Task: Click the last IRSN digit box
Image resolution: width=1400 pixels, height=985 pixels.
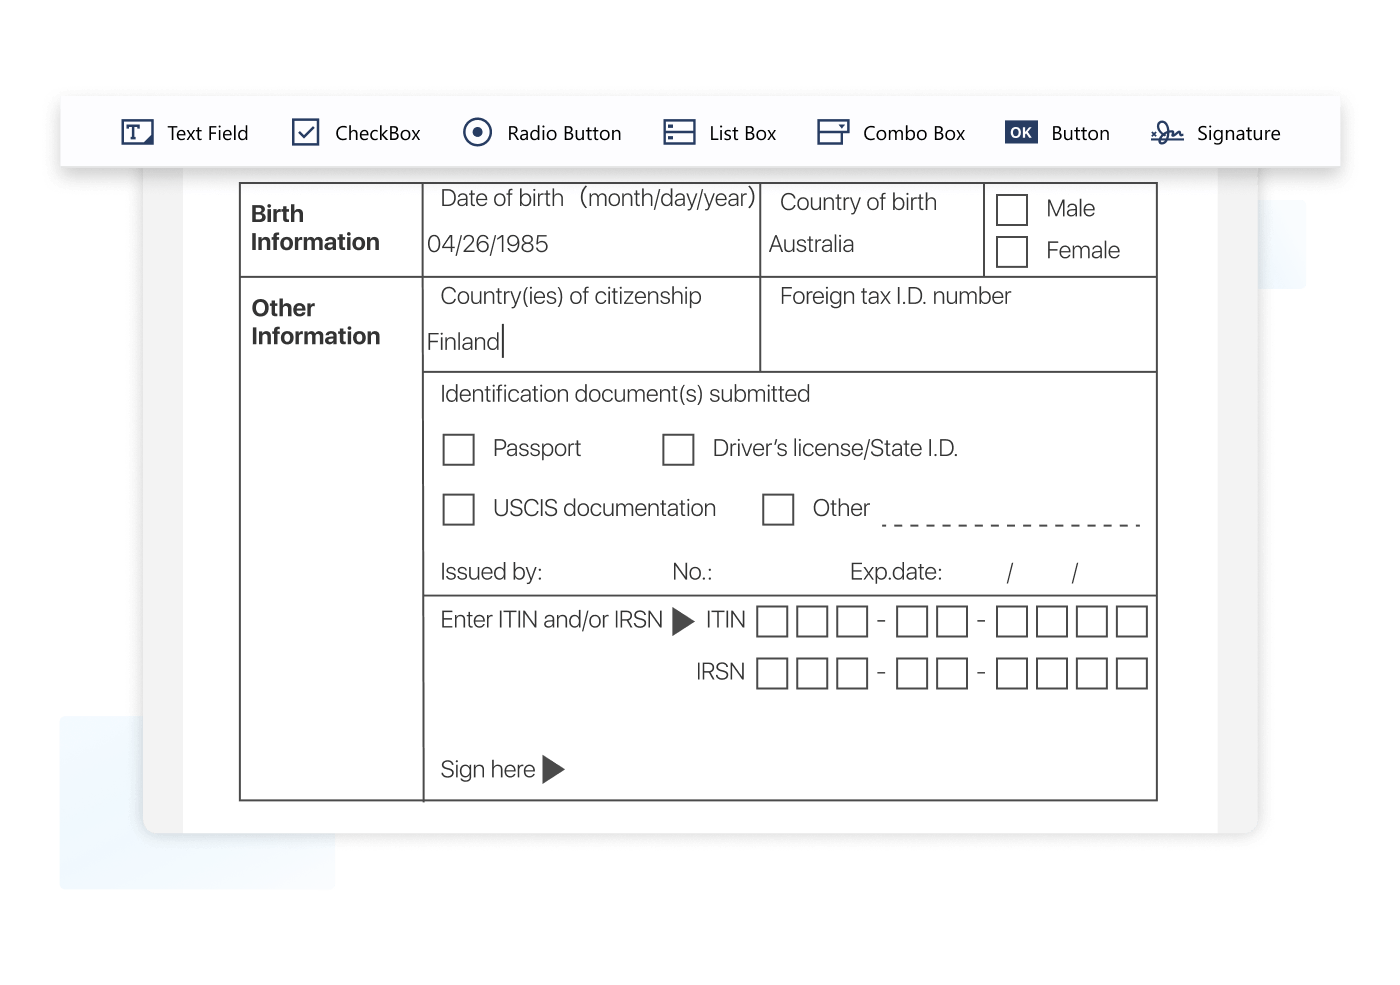Action: click(1131, 673)
